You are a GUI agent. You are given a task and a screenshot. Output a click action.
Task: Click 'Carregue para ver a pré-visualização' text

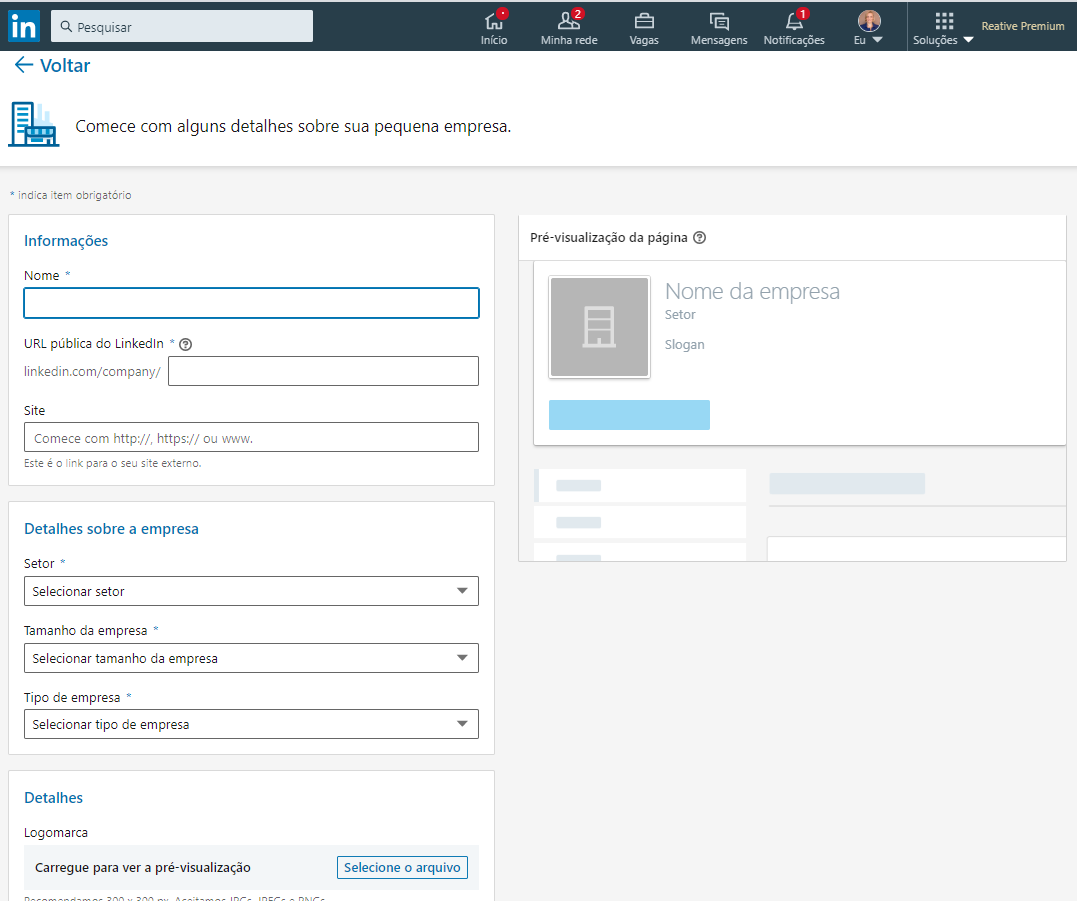pos(143,867)
